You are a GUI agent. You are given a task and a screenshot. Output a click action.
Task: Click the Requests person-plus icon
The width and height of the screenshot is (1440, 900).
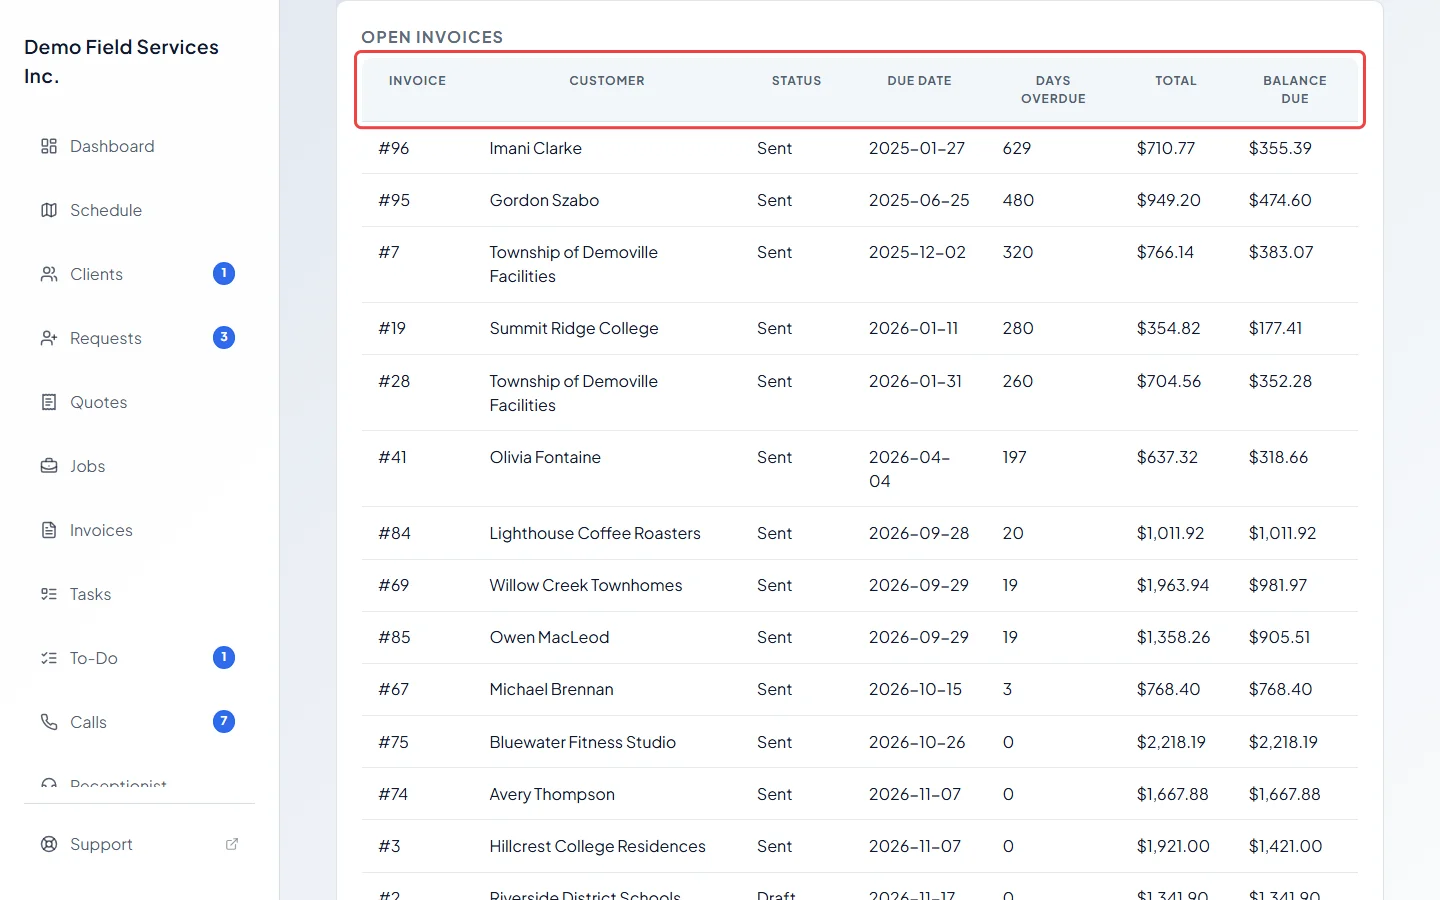49,338
